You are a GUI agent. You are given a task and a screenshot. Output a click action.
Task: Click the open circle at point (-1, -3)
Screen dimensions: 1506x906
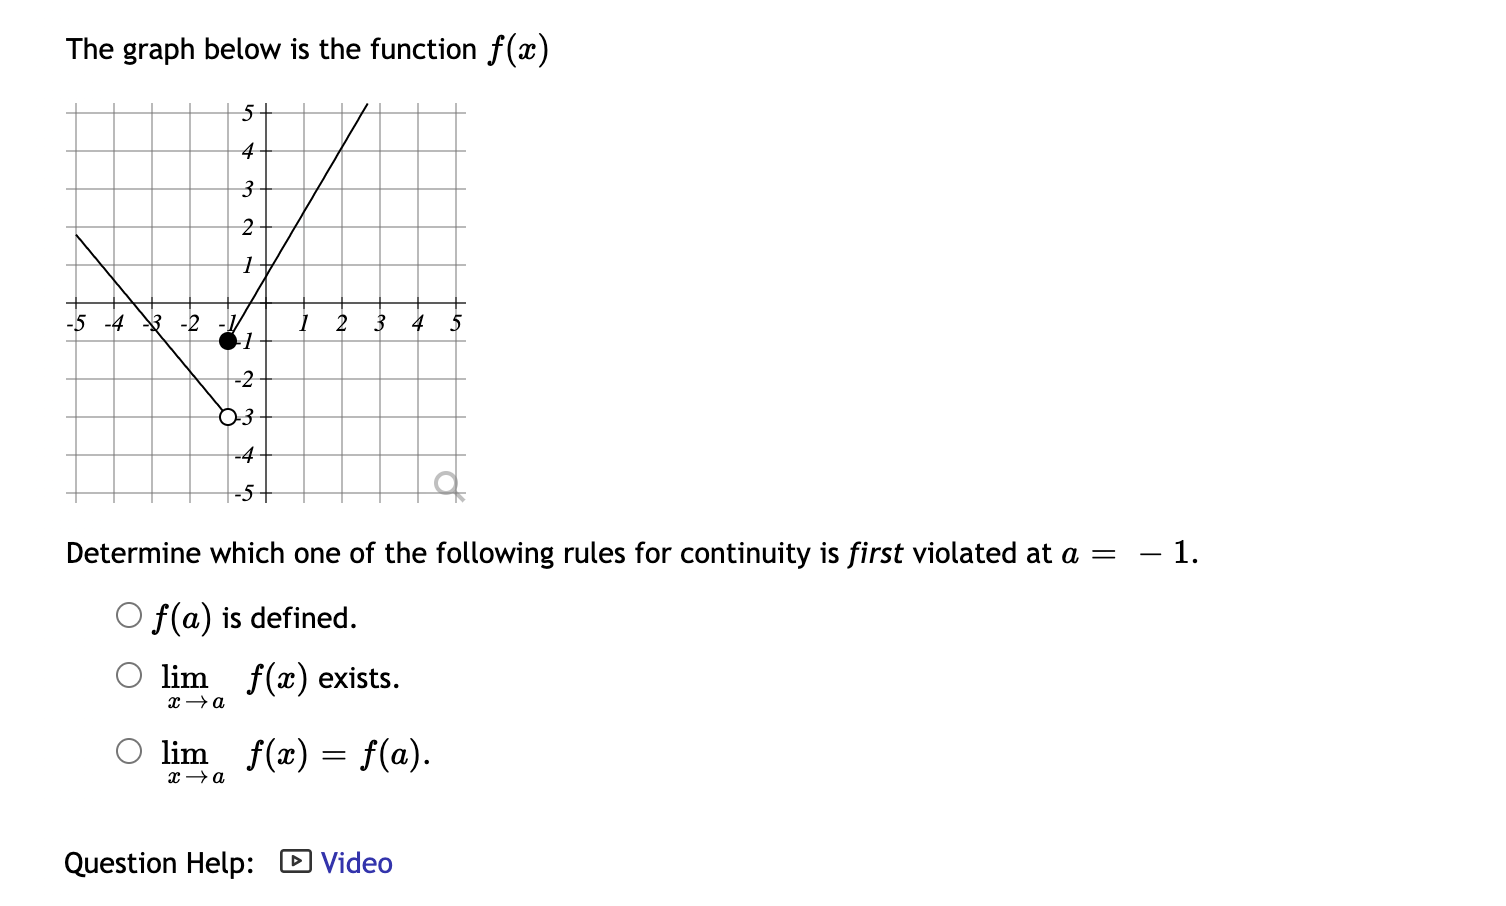point(227,417)
